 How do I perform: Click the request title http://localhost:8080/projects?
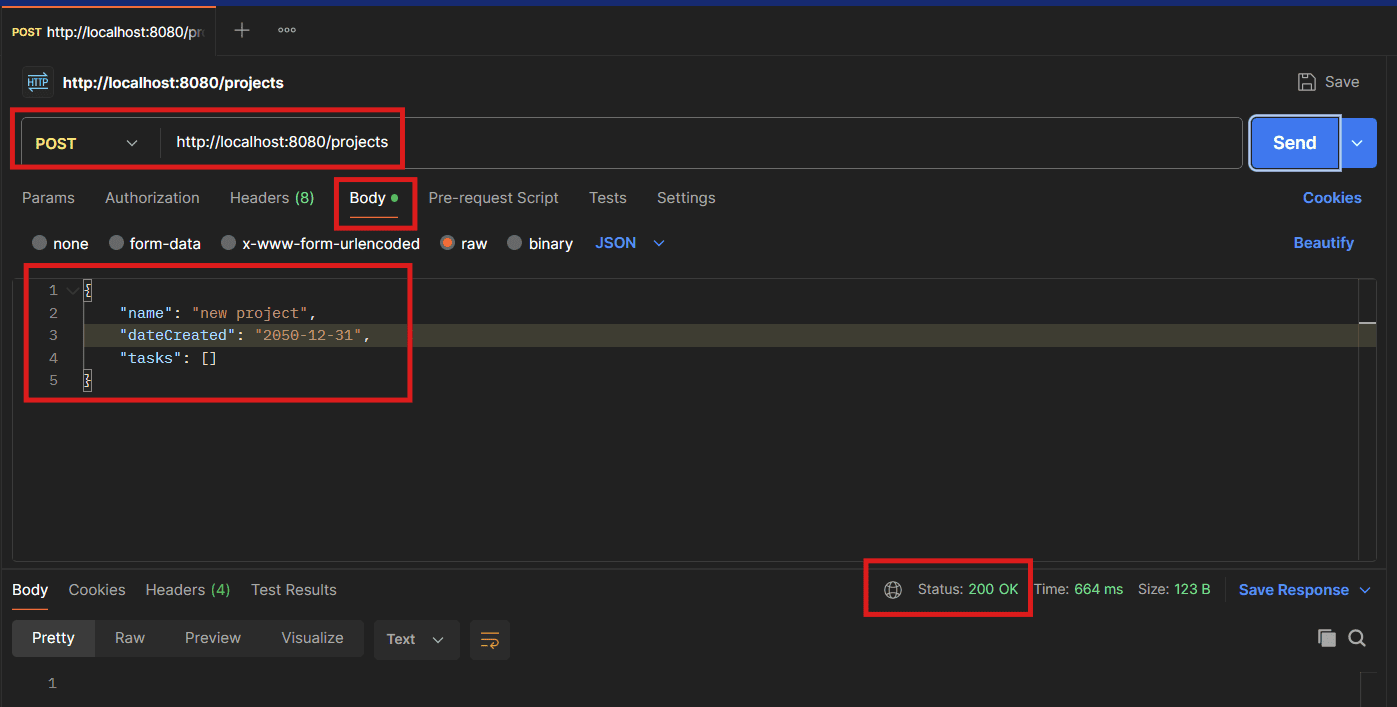(x=173, y=83)
